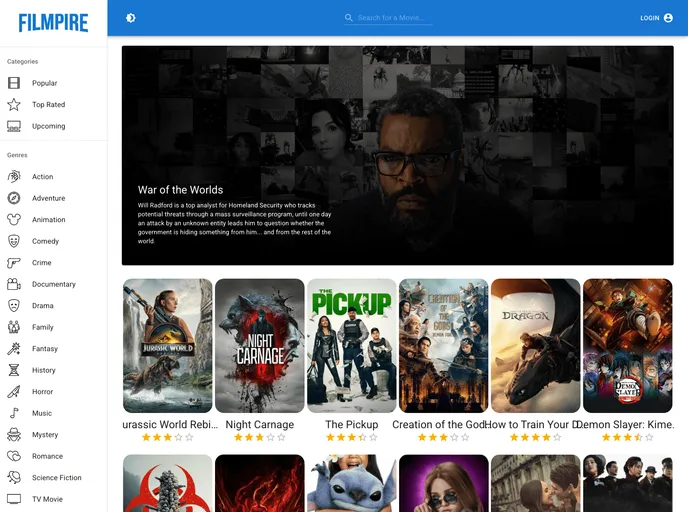
Task: Open the Creation of the Gods poster
Action: tap(444, 346)
